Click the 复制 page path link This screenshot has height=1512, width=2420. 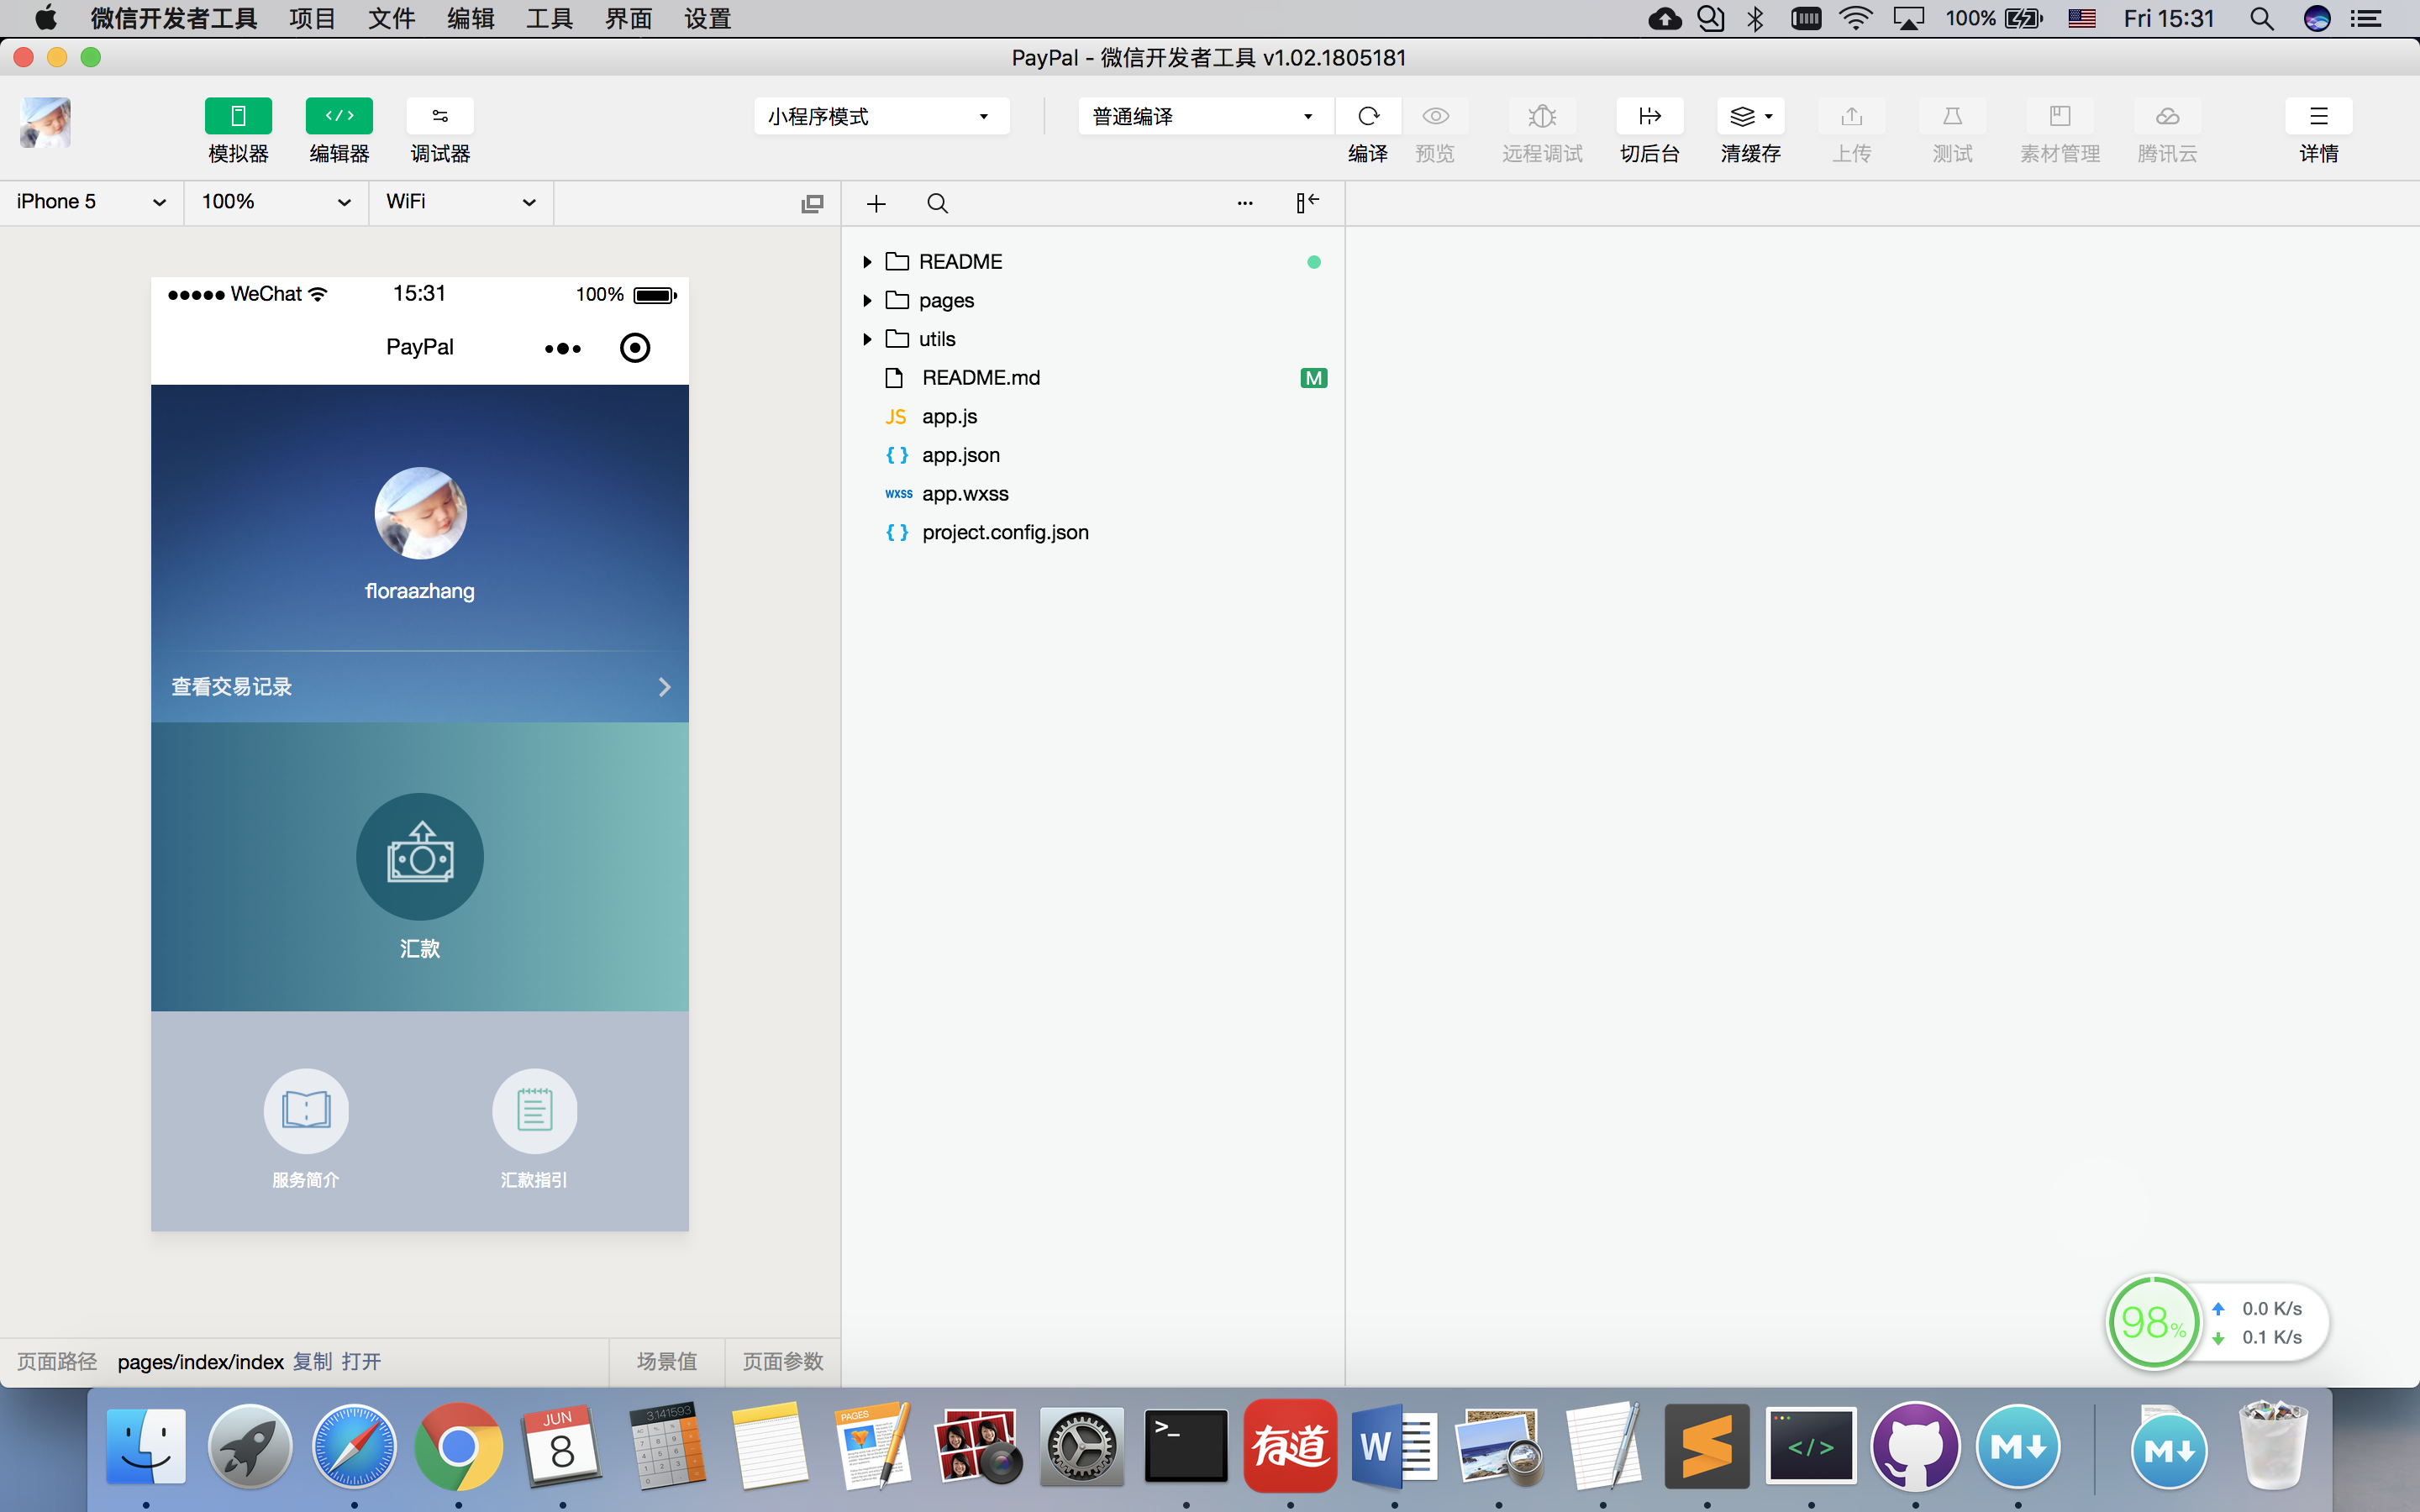[x=312, y=1362]
